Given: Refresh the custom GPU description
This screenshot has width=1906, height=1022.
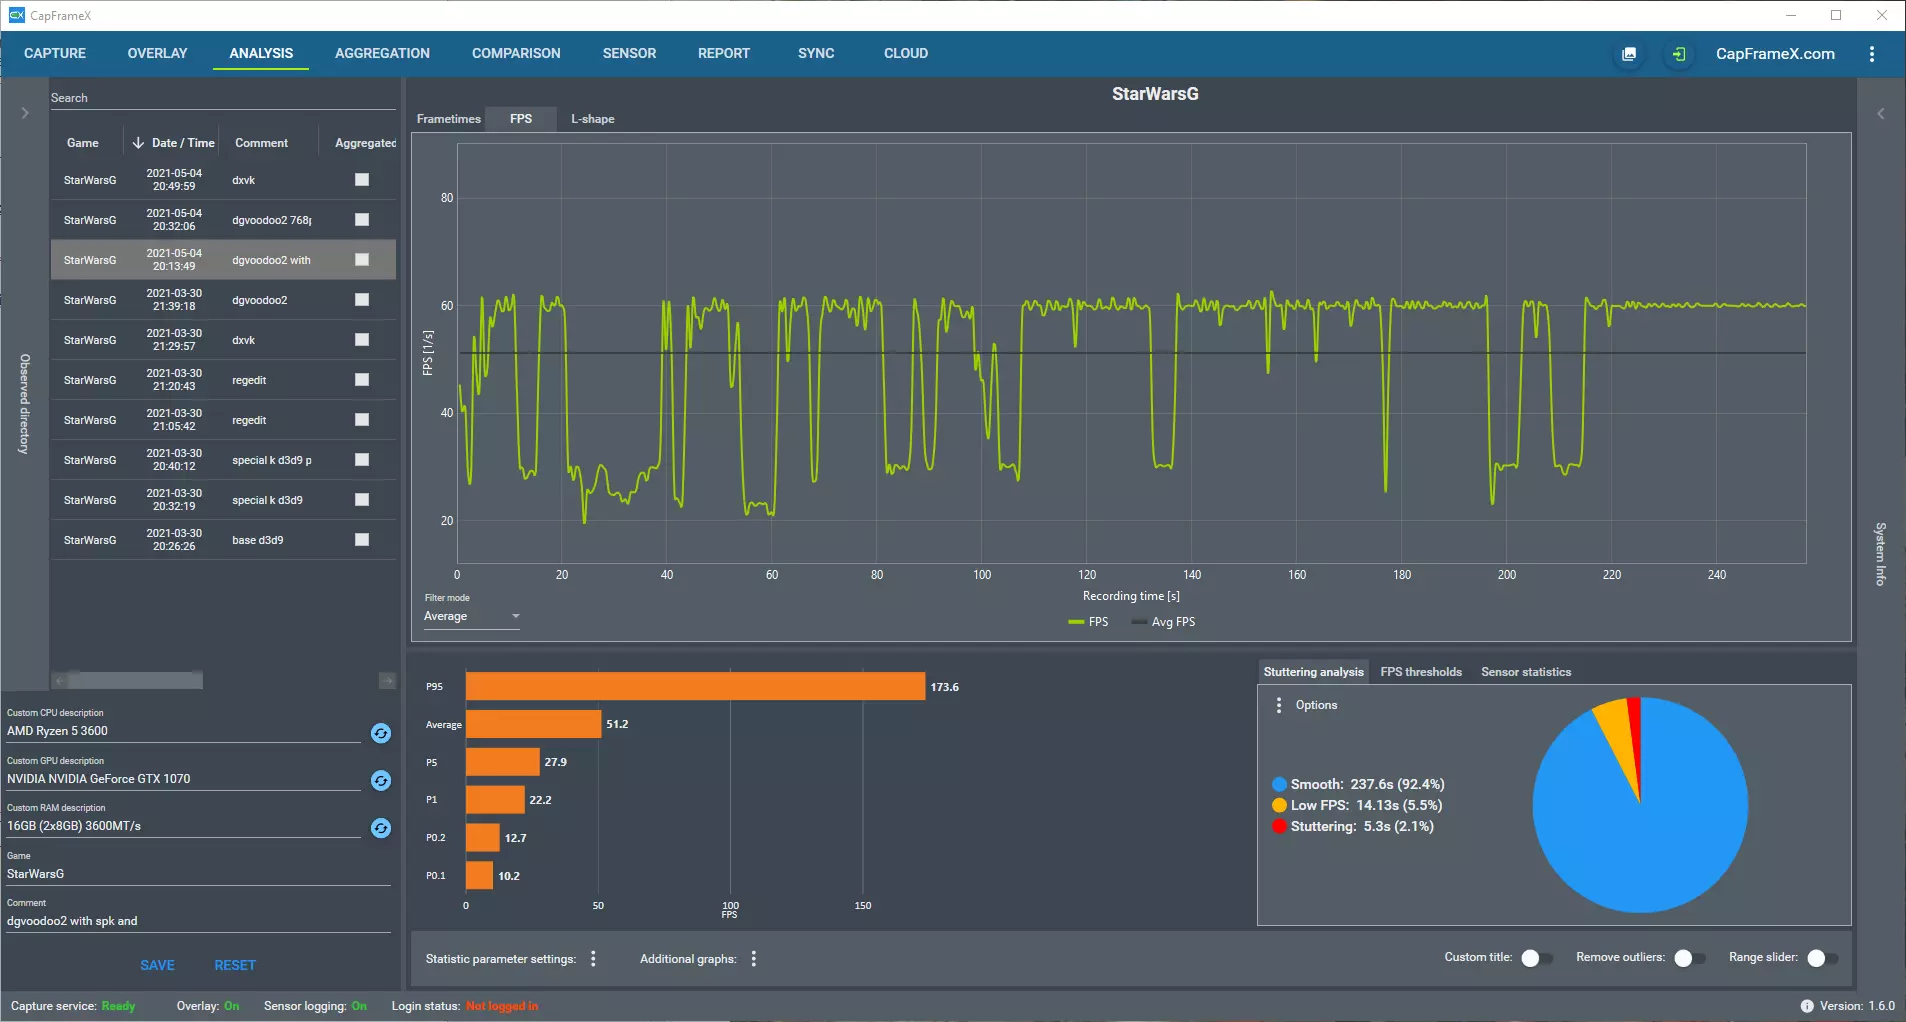Looking at the screenshot, I should [381, 781].
